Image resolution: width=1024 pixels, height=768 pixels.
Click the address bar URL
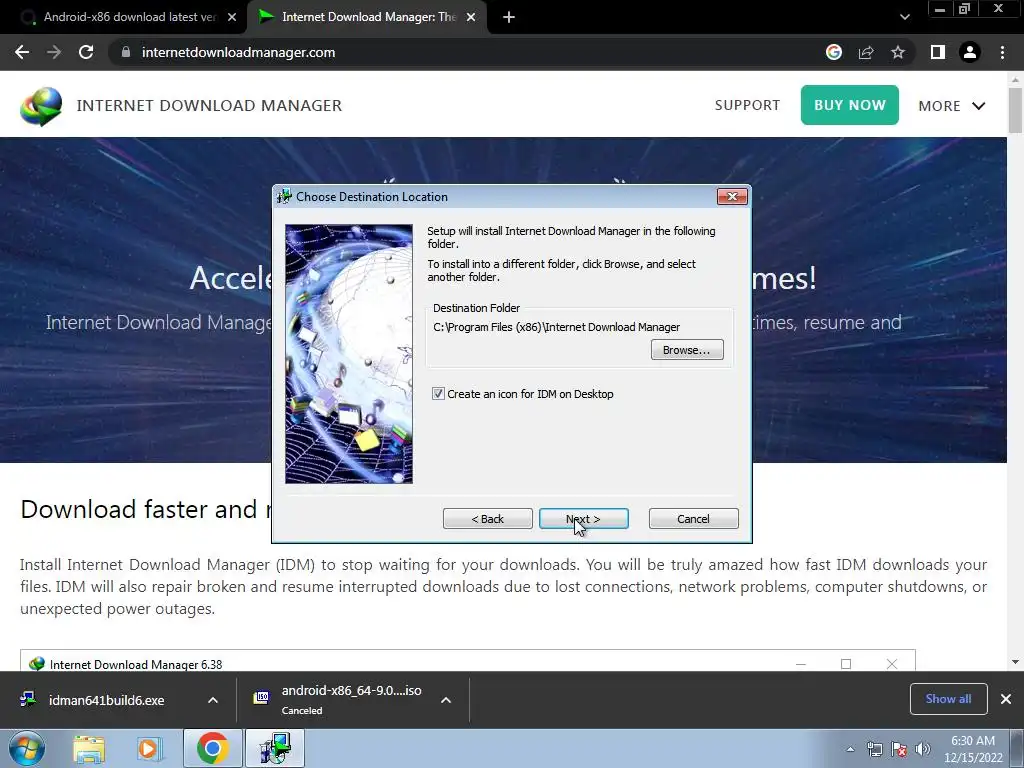[238, 52]
